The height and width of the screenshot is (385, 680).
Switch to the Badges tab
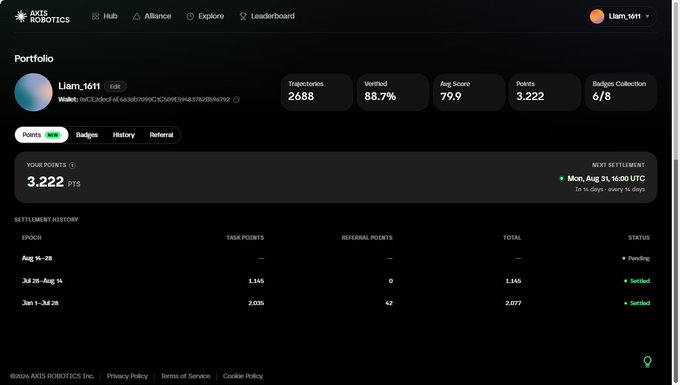click(x=87, y=135)
